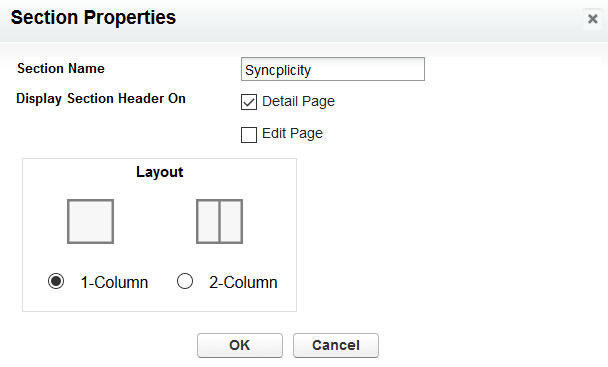Uncheck the Detail Page checkbox
The width and height of the screenshot is (608, 367).
[249, 102]
